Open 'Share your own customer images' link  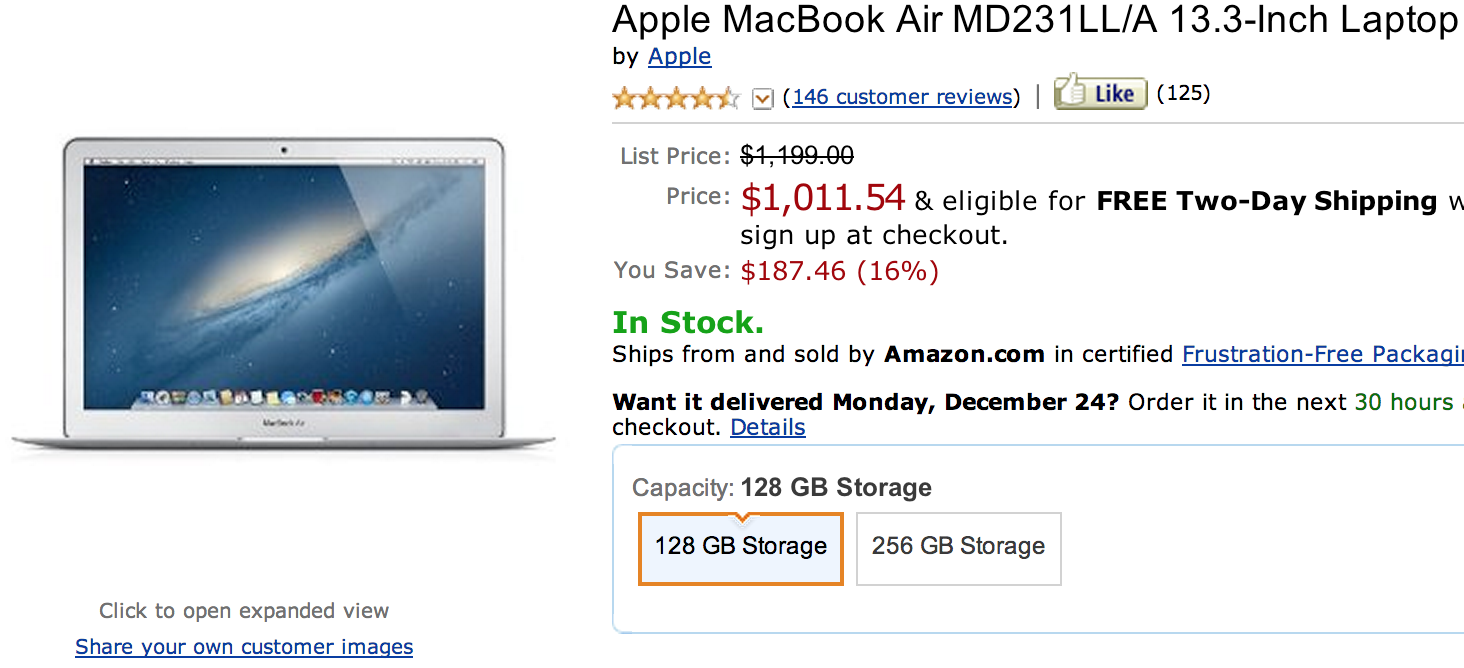[x=244, y=647]
